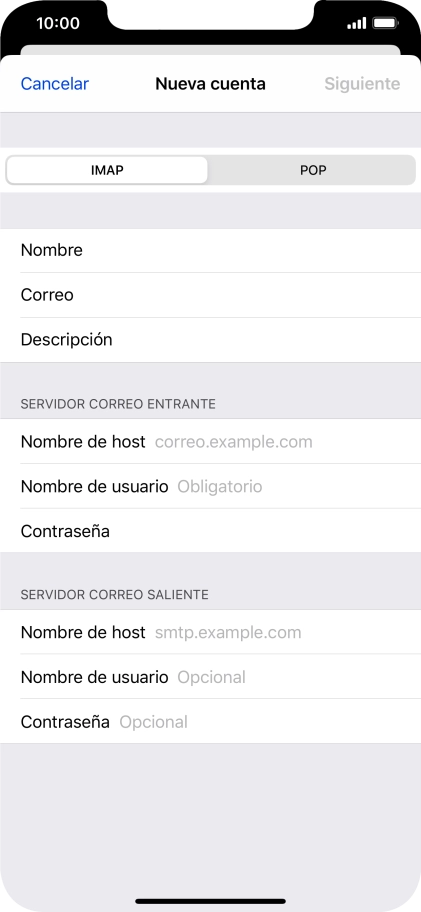Tap the Cancelar button
Screen dimensions: 421x912
pyautogui.click(x=55, y=84)
